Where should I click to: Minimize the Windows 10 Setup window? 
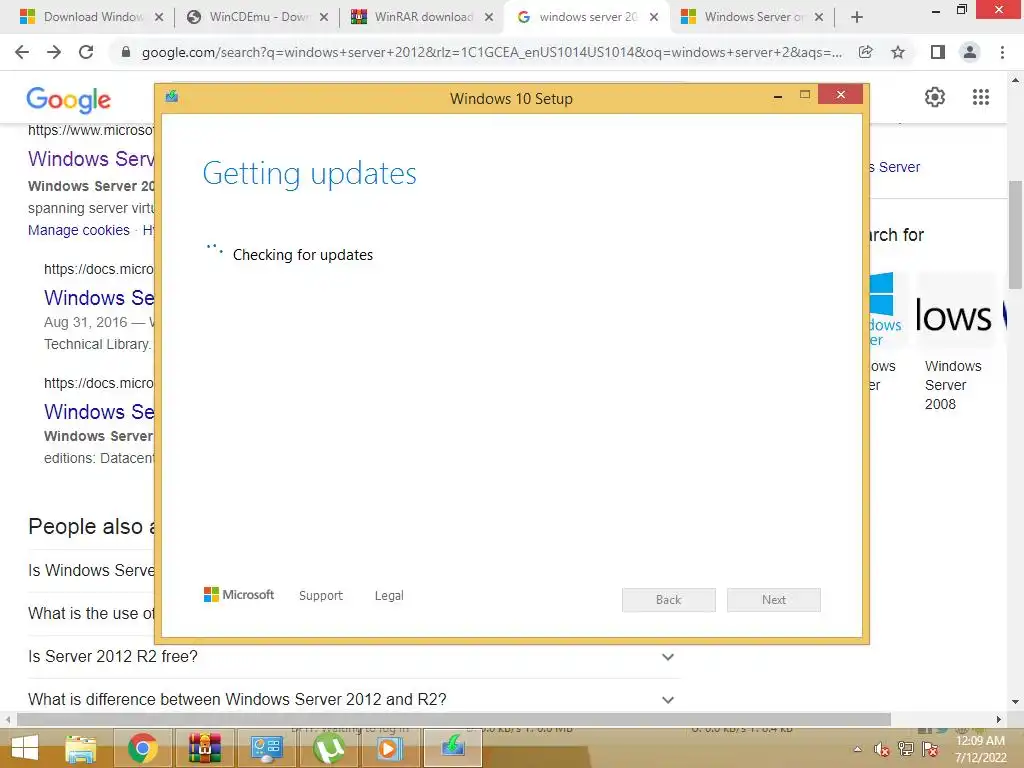point(778,96)
